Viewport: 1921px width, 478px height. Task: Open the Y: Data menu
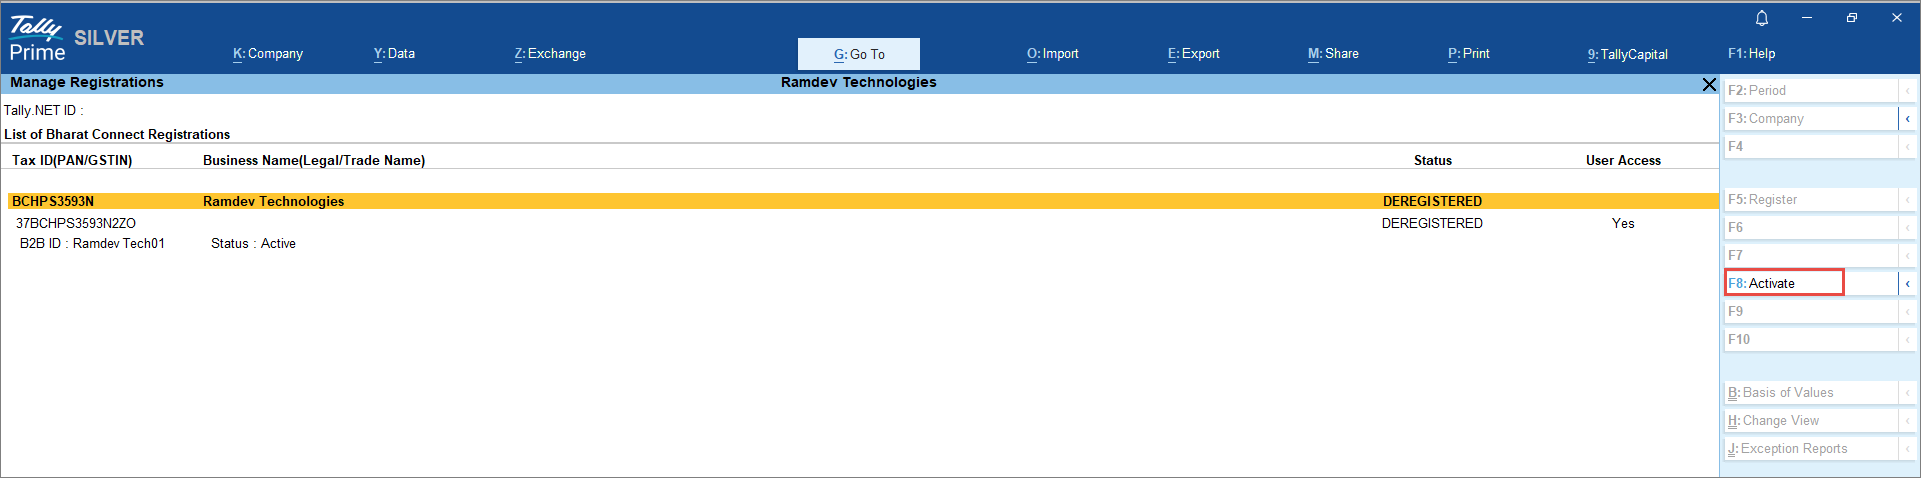(x=394, y=54)
